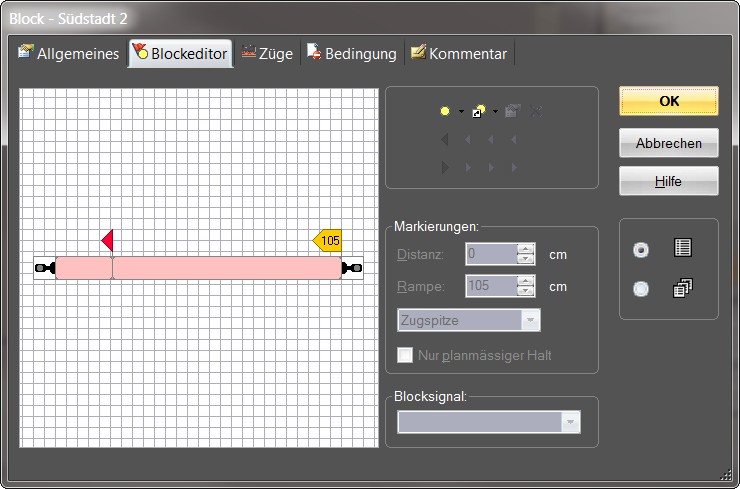The height and width of the screenshot is (489, 740).
Task: Select the Blockeditor tab
Action: 180,53
